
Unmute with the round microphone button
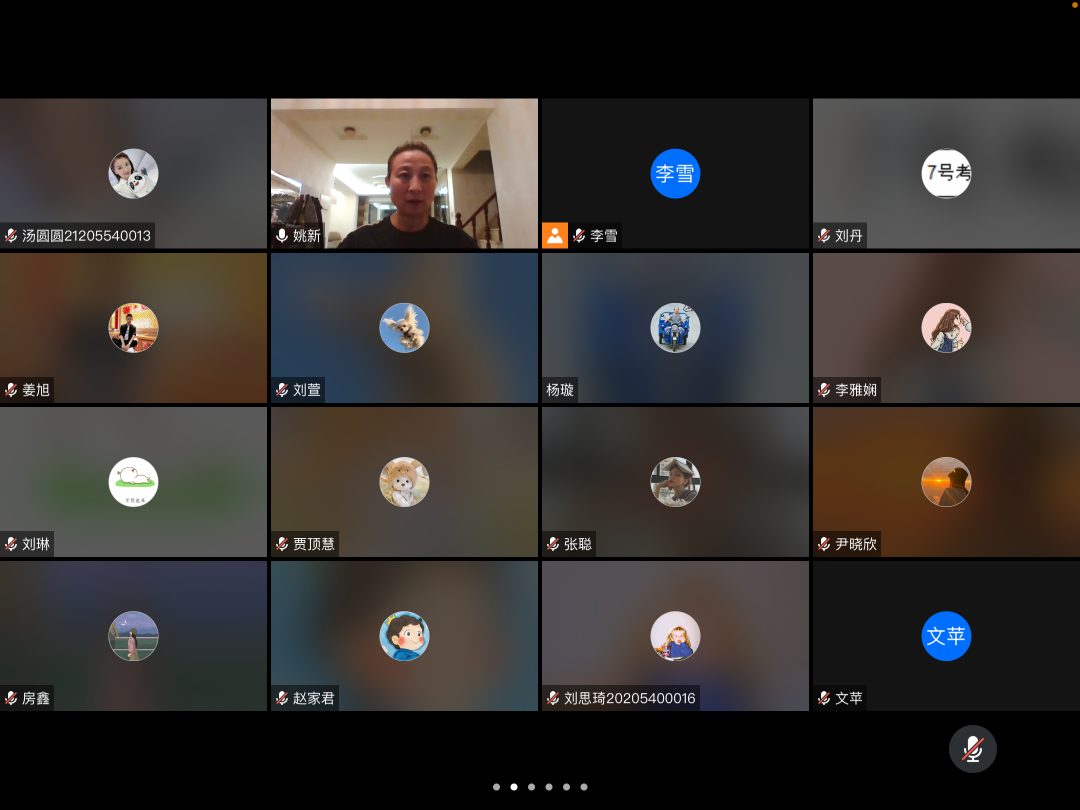pyautogui.click(x=972, y=749)
